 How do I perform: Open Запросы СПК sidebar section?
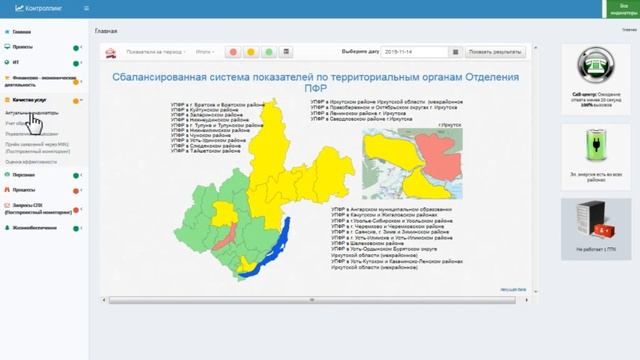[38, 209]
